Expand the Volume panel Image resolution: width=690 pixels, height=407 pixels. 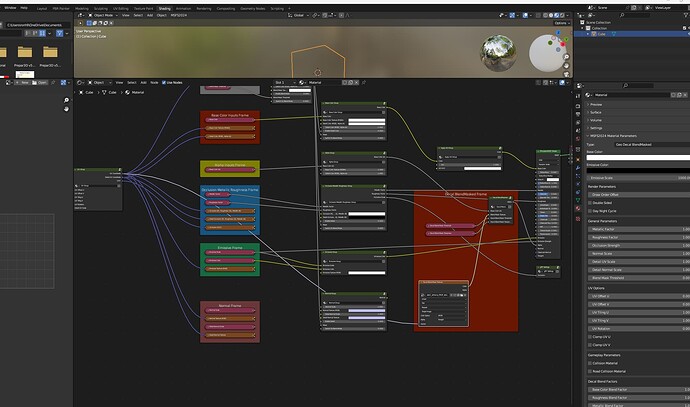[x=595, y=120]
